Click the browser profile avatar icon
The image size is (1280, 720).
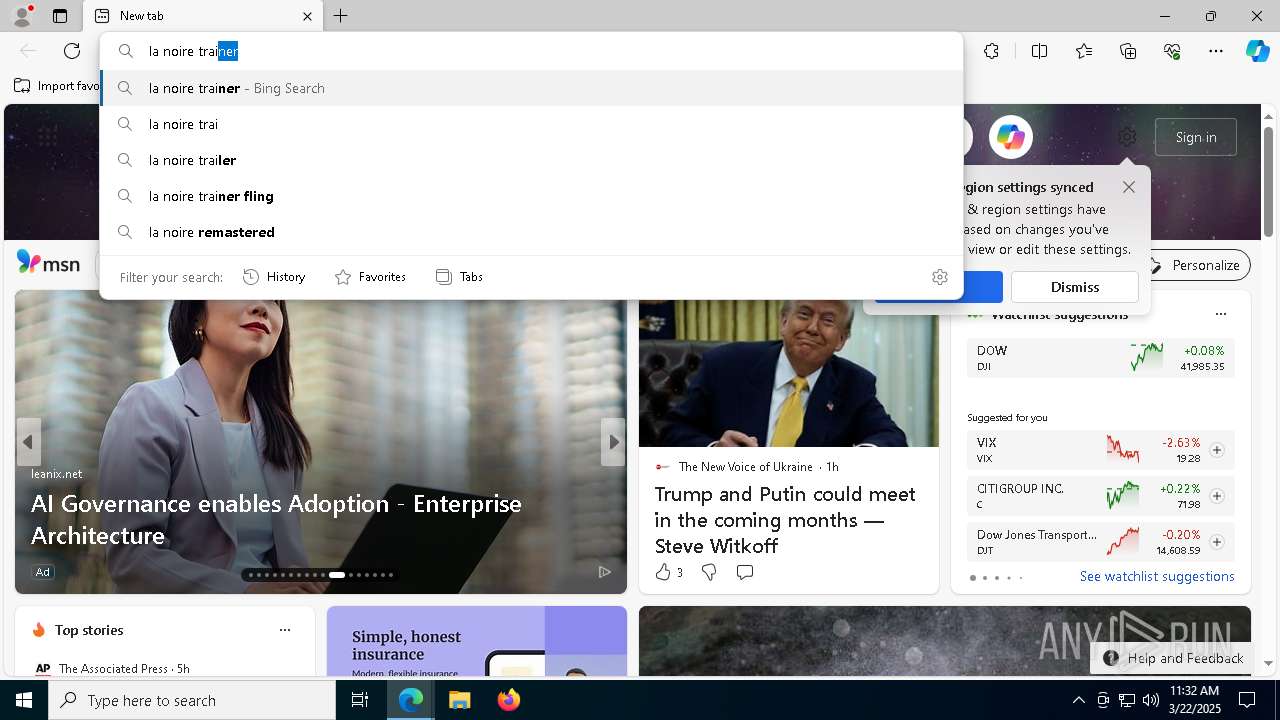click(x=21, y=15)
